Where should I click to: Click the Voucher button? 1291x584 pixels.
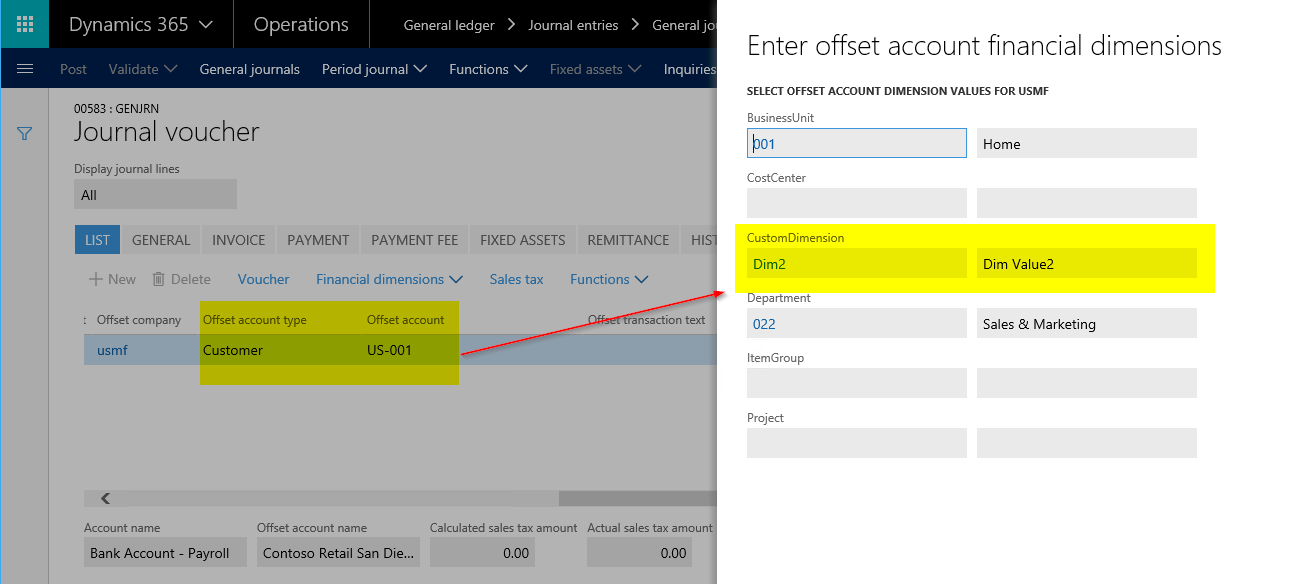(x=264, y=279)
